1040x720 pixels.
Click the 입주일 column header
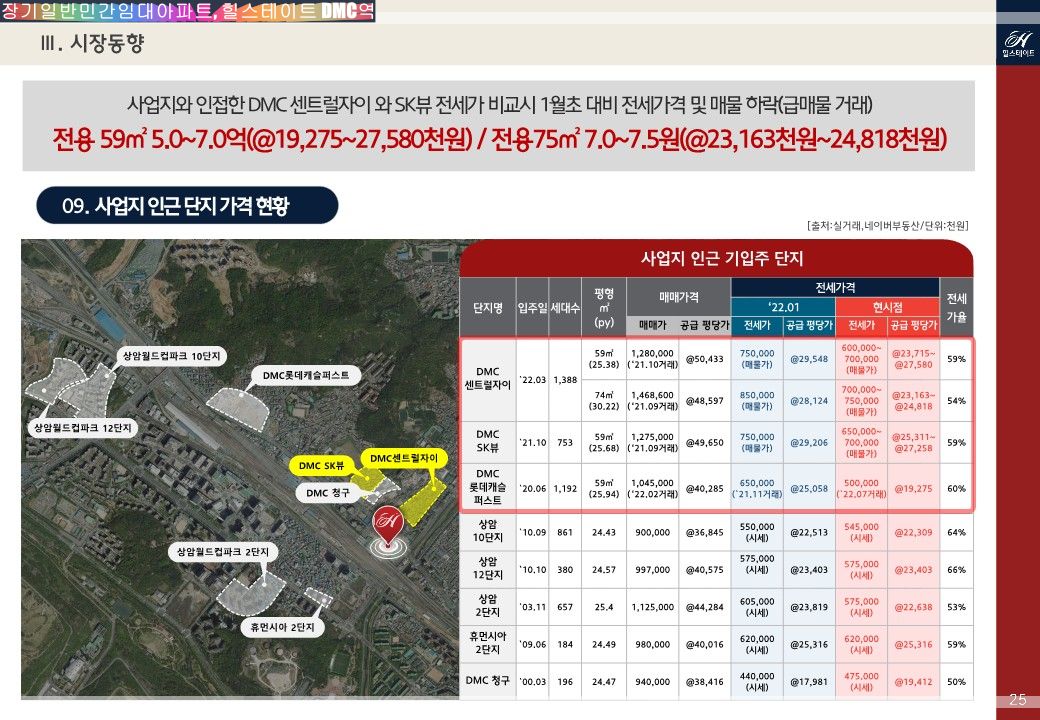[x=533, y=308]
